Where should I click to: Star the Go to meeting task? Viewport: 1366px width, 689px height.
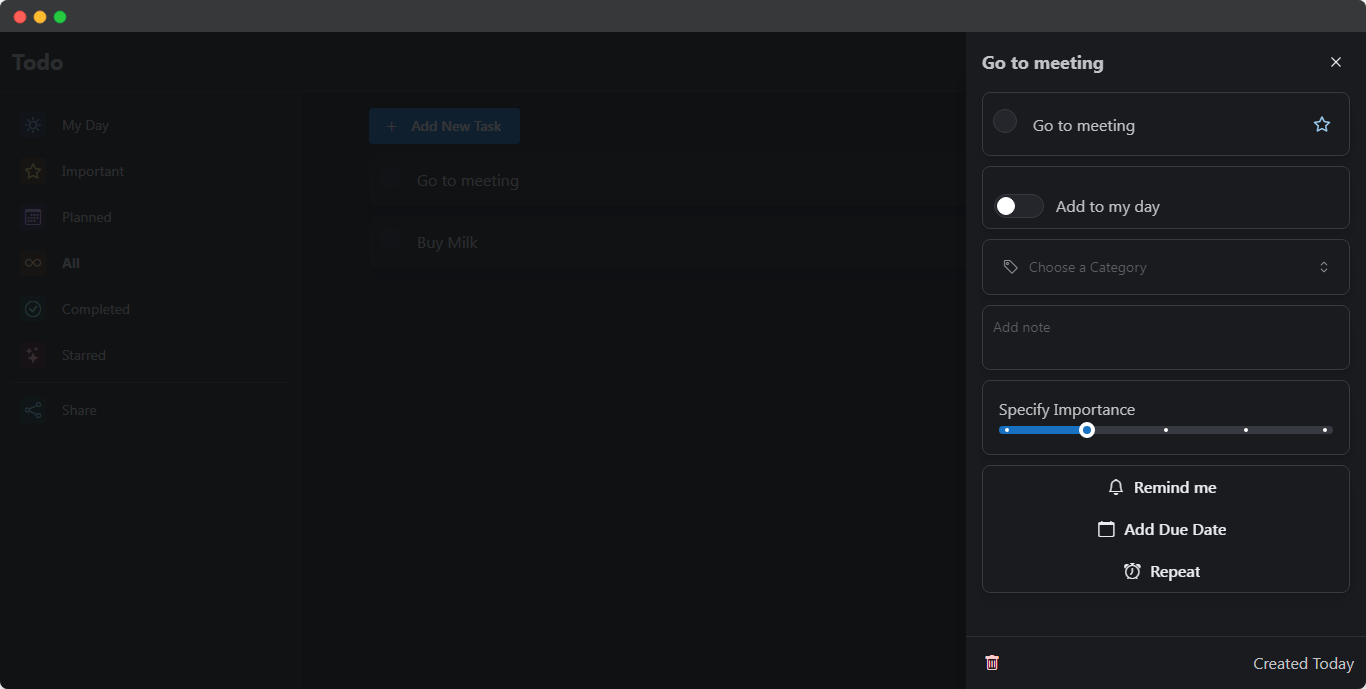coord(1321,124)
